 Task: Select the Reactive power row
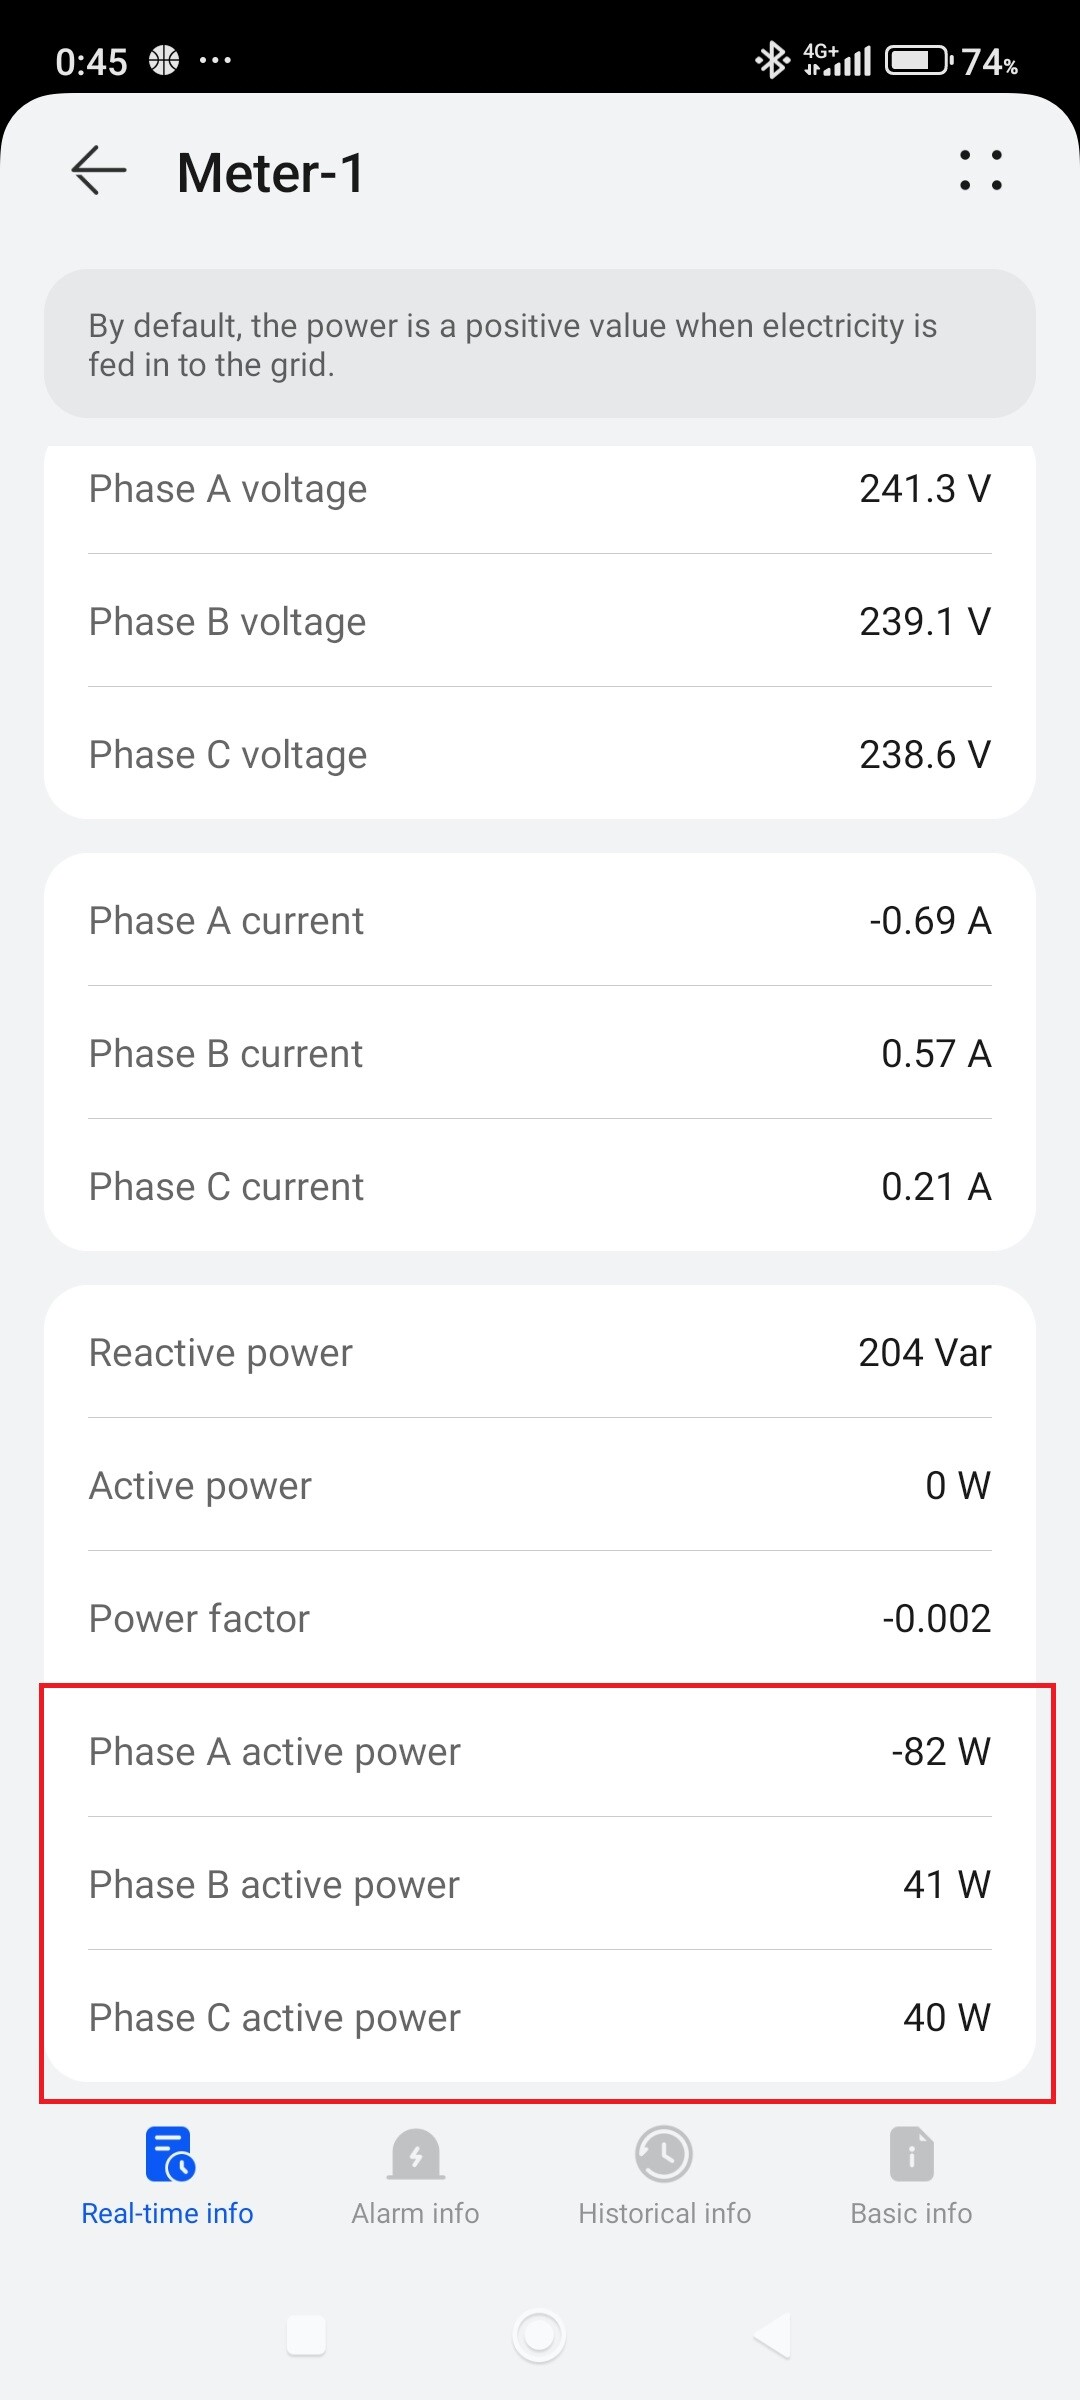[540, 1353]
